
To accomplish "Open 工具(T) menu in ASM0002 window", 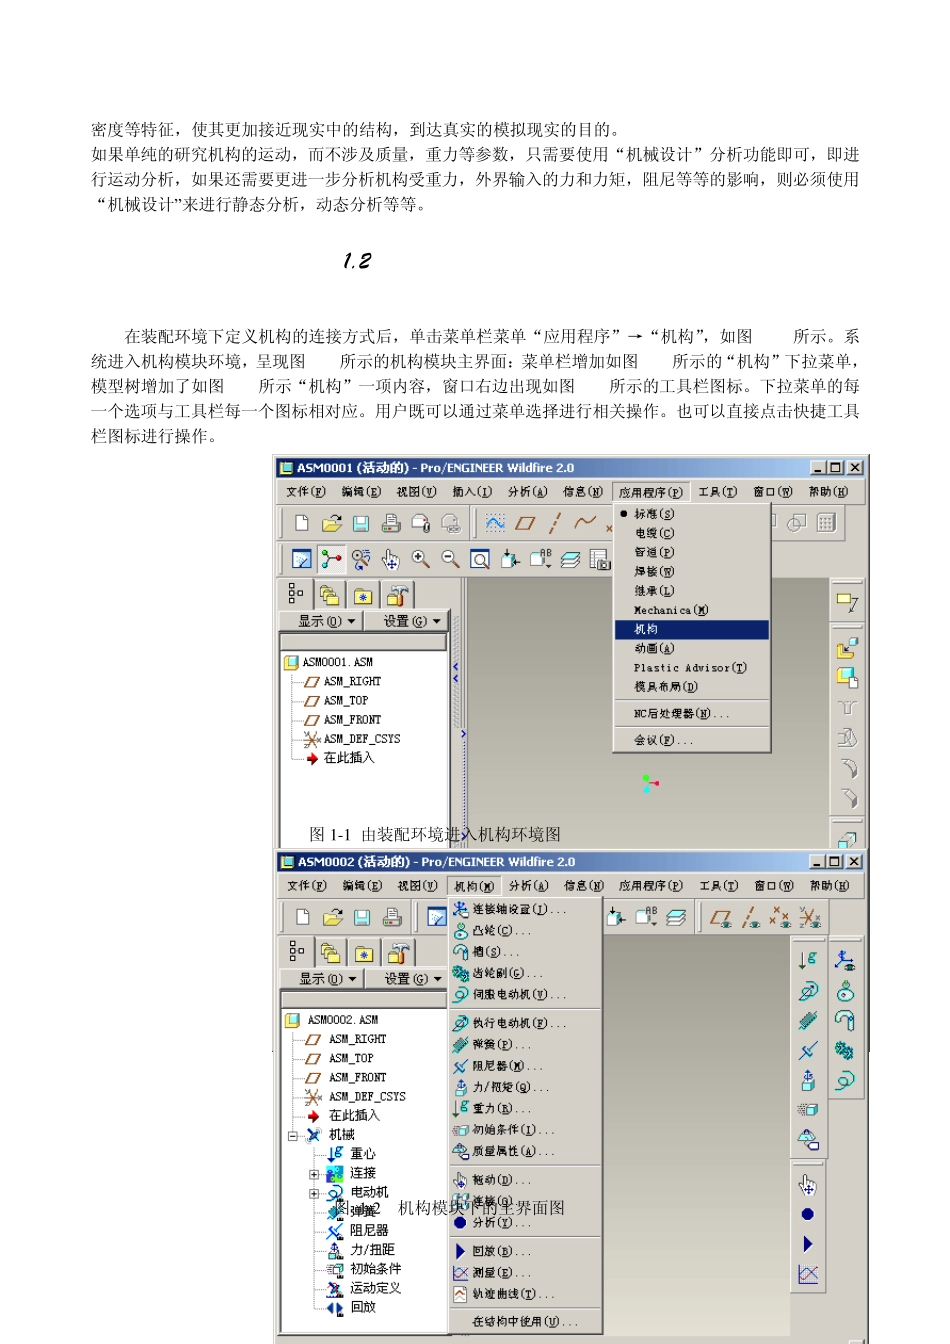I will click(718, 886).
